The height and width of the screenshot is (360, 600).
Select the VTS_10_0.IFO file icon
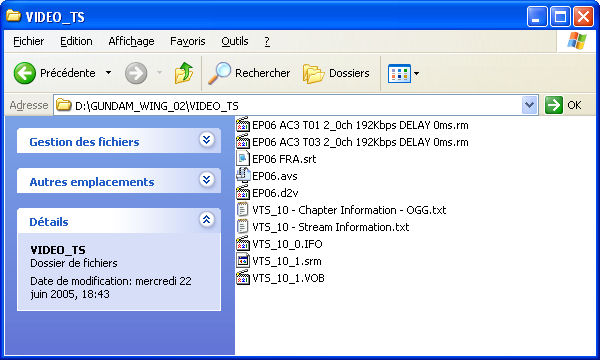[x=243, y=243]
